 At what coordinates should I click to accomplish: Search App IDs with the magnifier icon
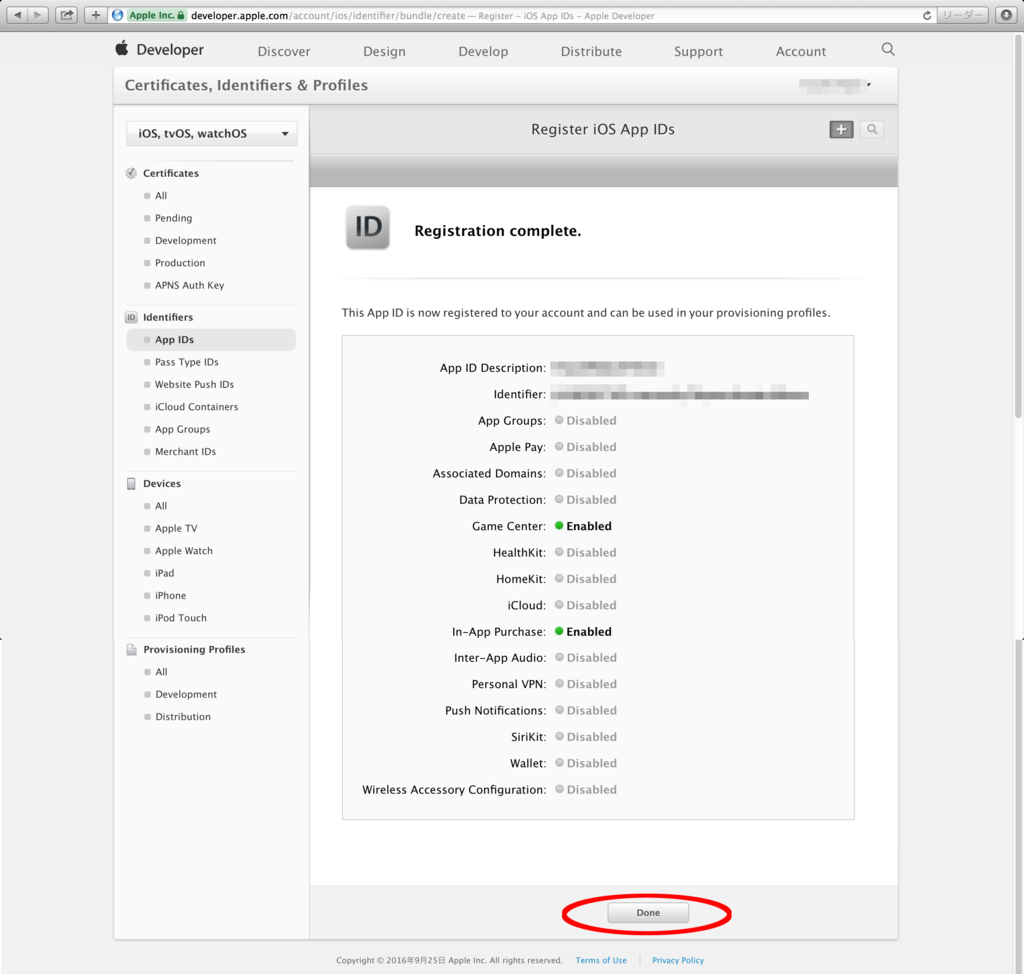pos(872,129)
